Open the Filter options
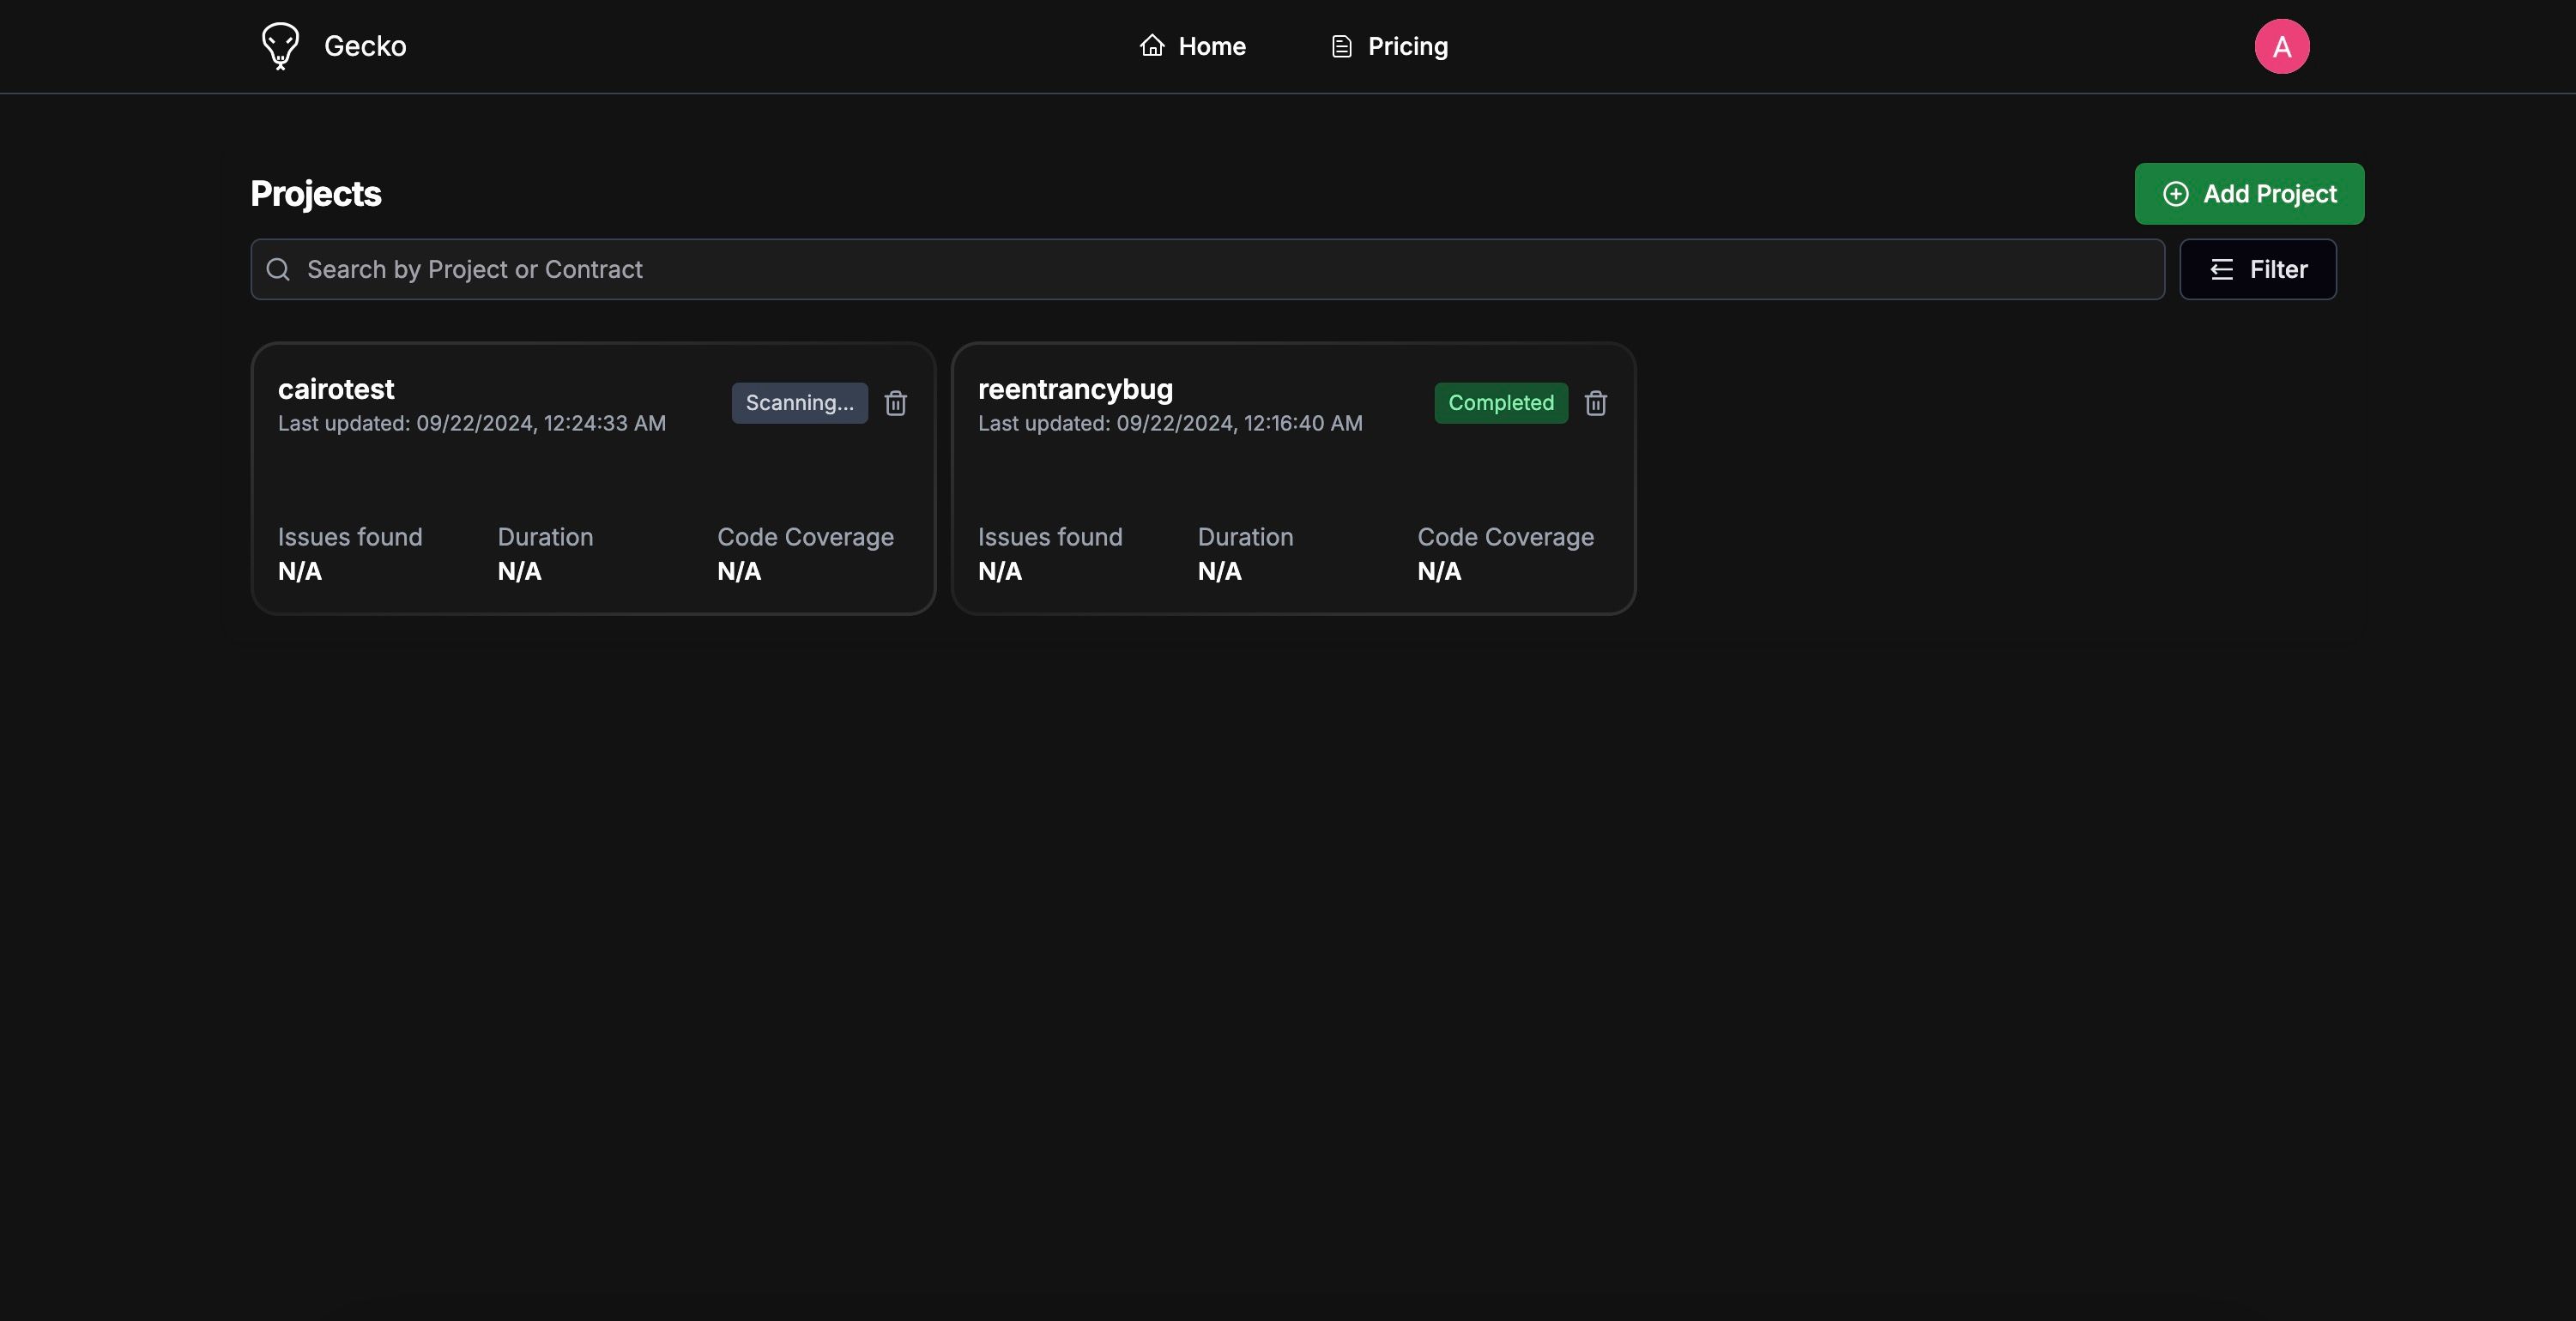Image resolution: width=2576 pixels, height=1321 pixels. click(x=2258, y=269)
